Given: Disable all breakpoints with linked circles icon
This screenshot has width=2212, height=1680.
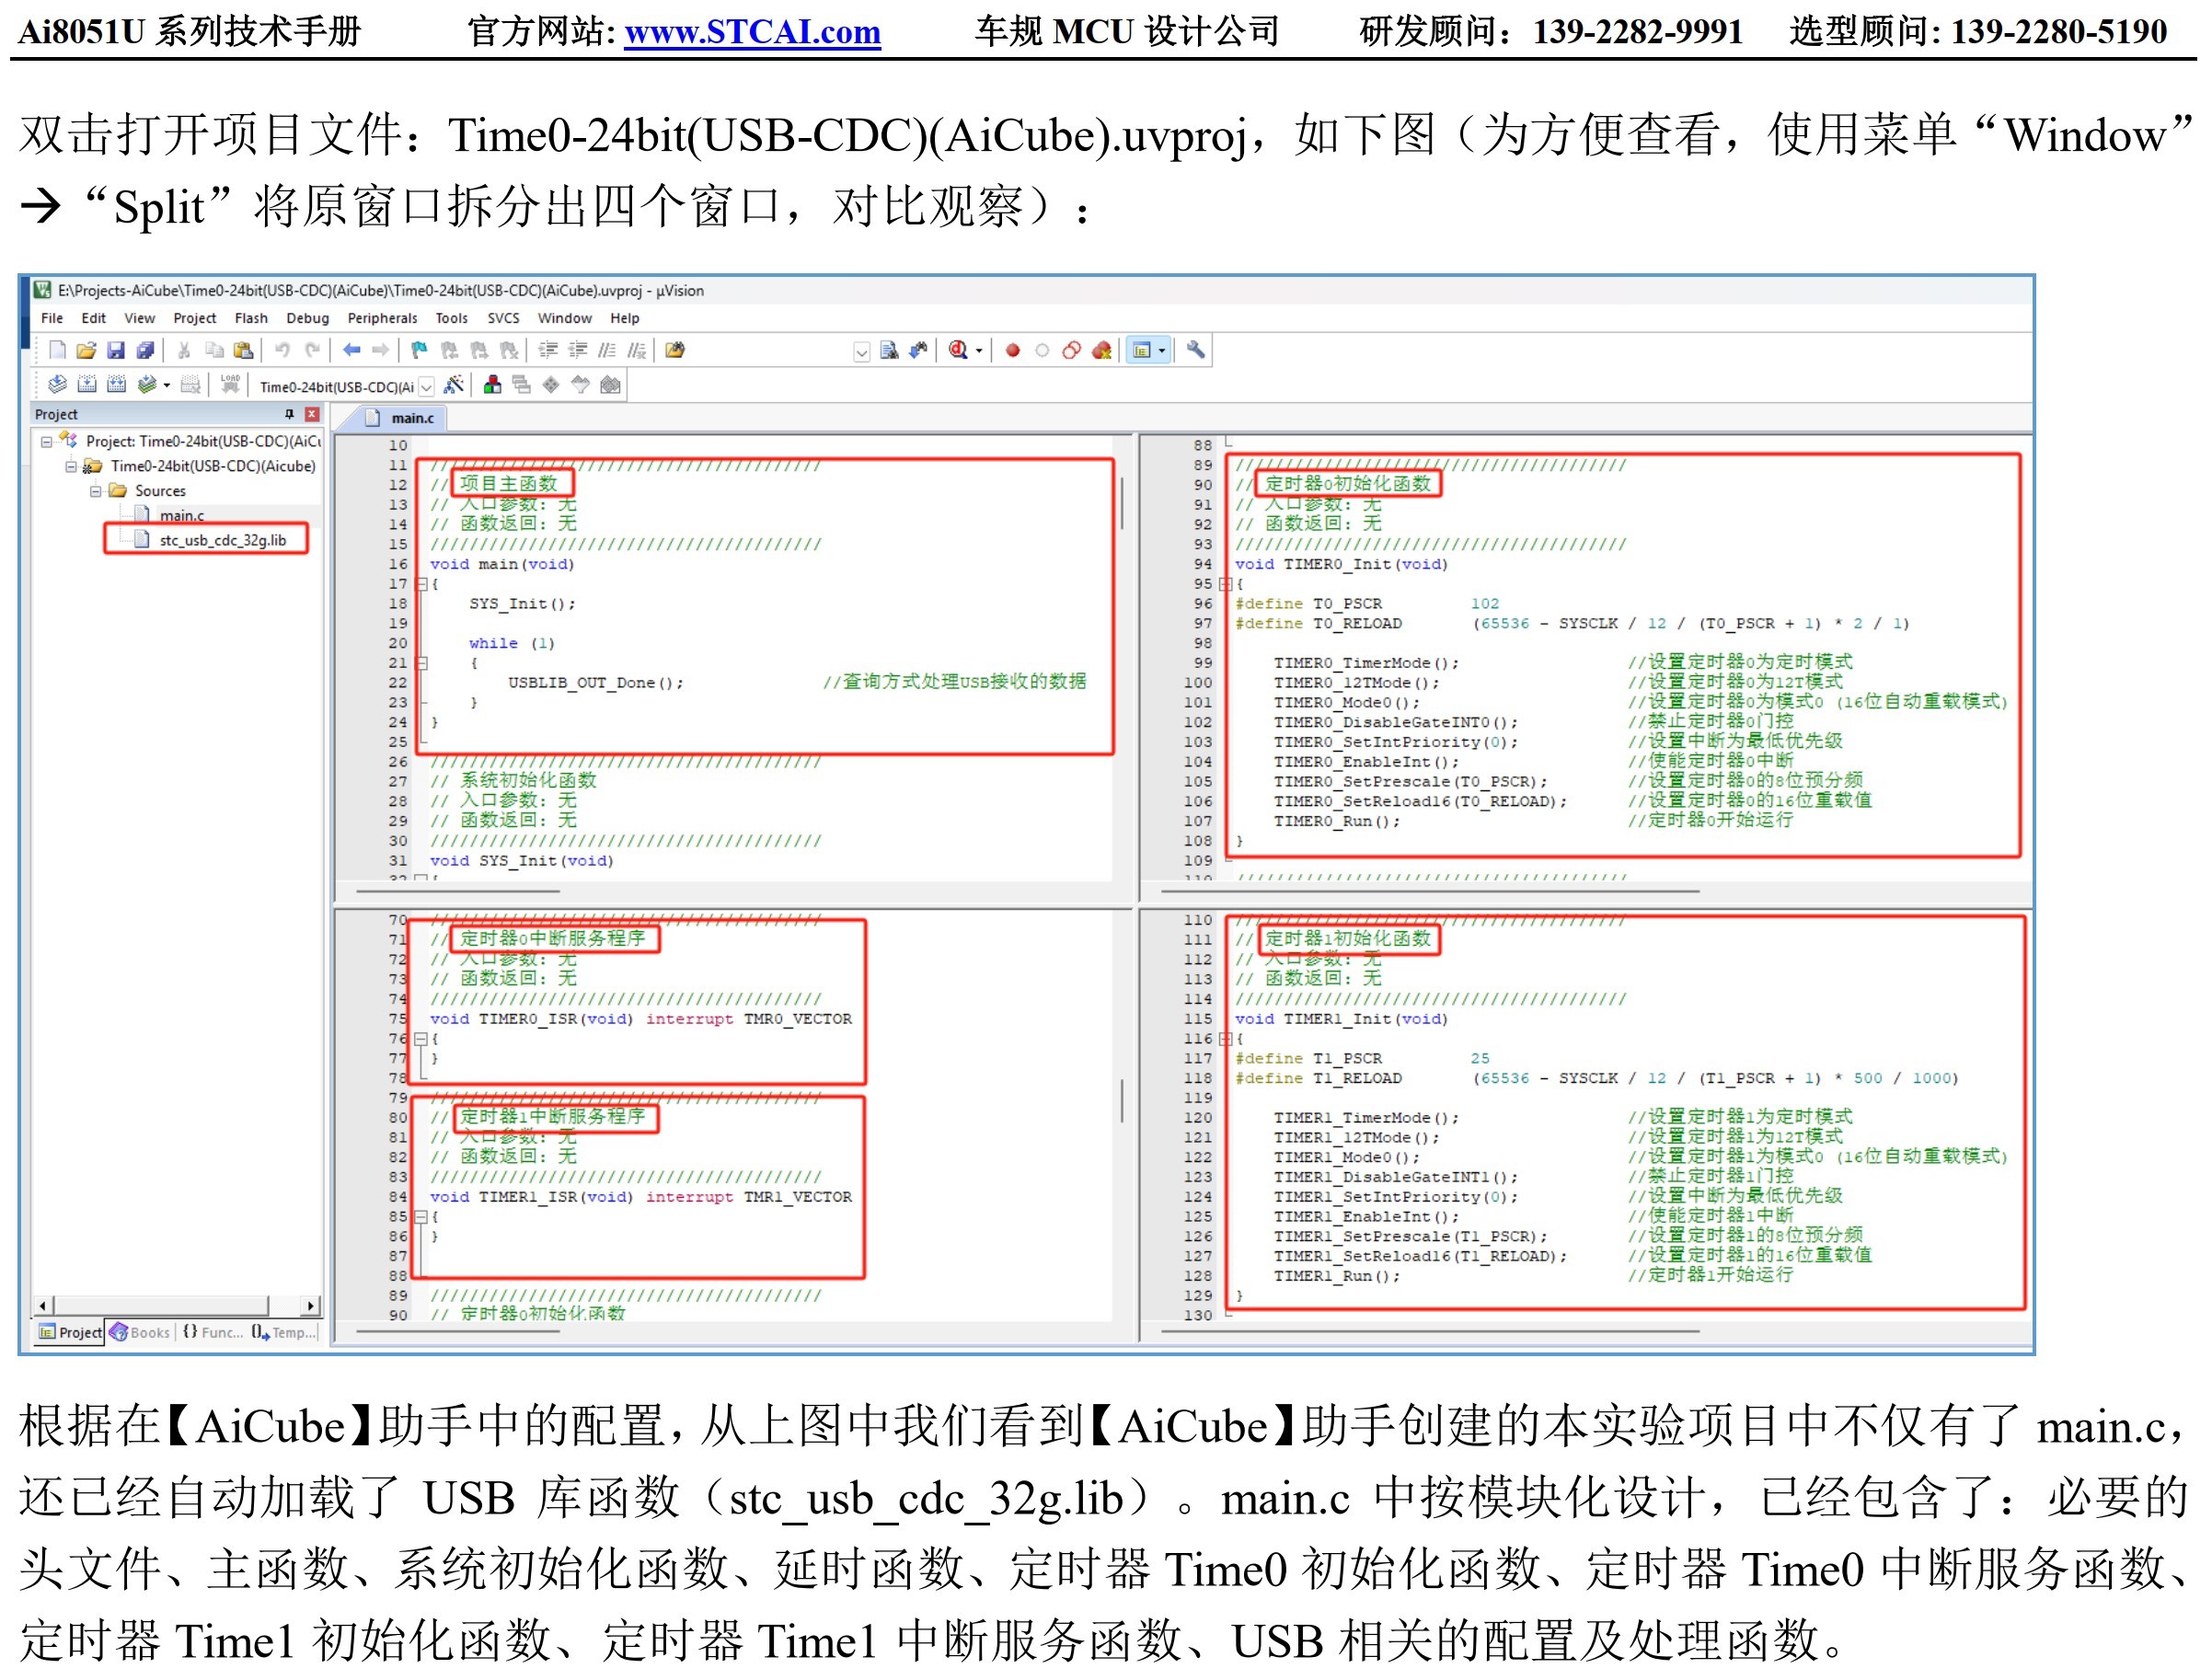Looking at the screenshot, I should [x=1071, y=350].
